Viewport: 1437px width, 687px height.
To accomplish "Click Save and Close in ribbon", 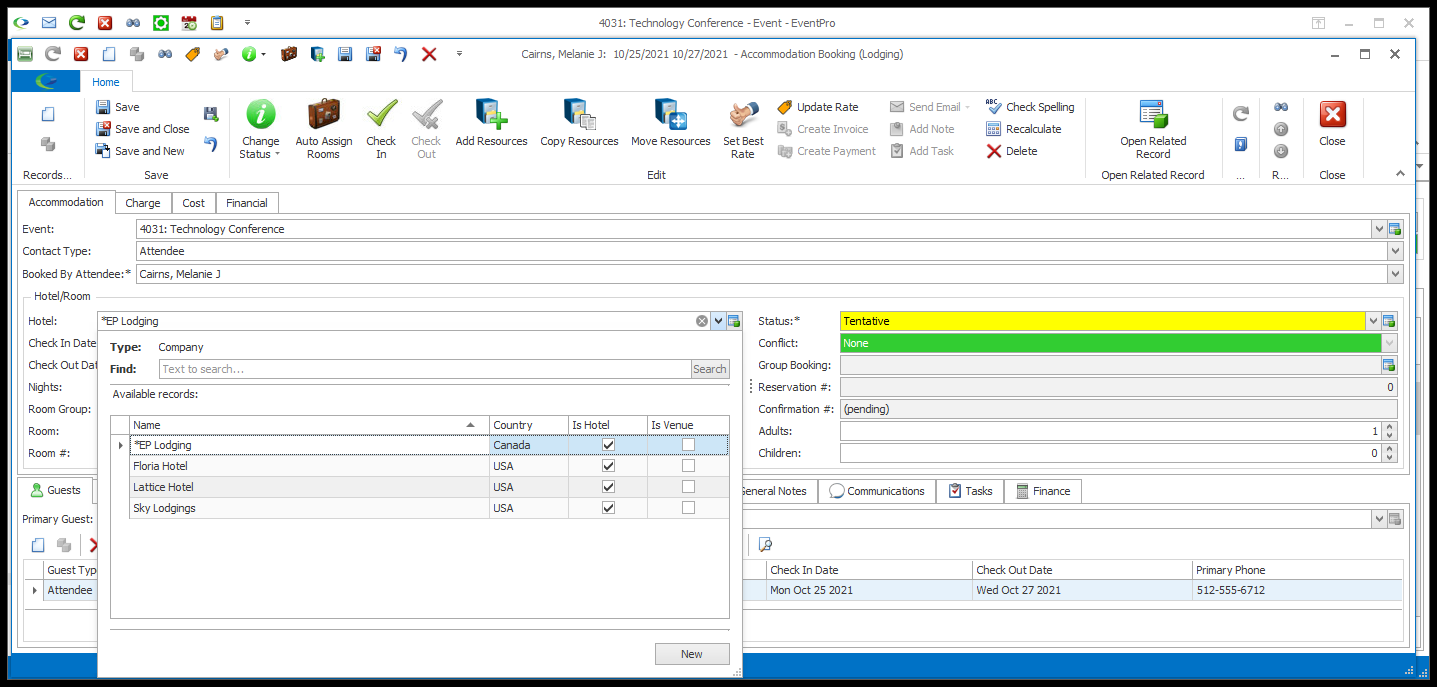I will tap(143, 129).
